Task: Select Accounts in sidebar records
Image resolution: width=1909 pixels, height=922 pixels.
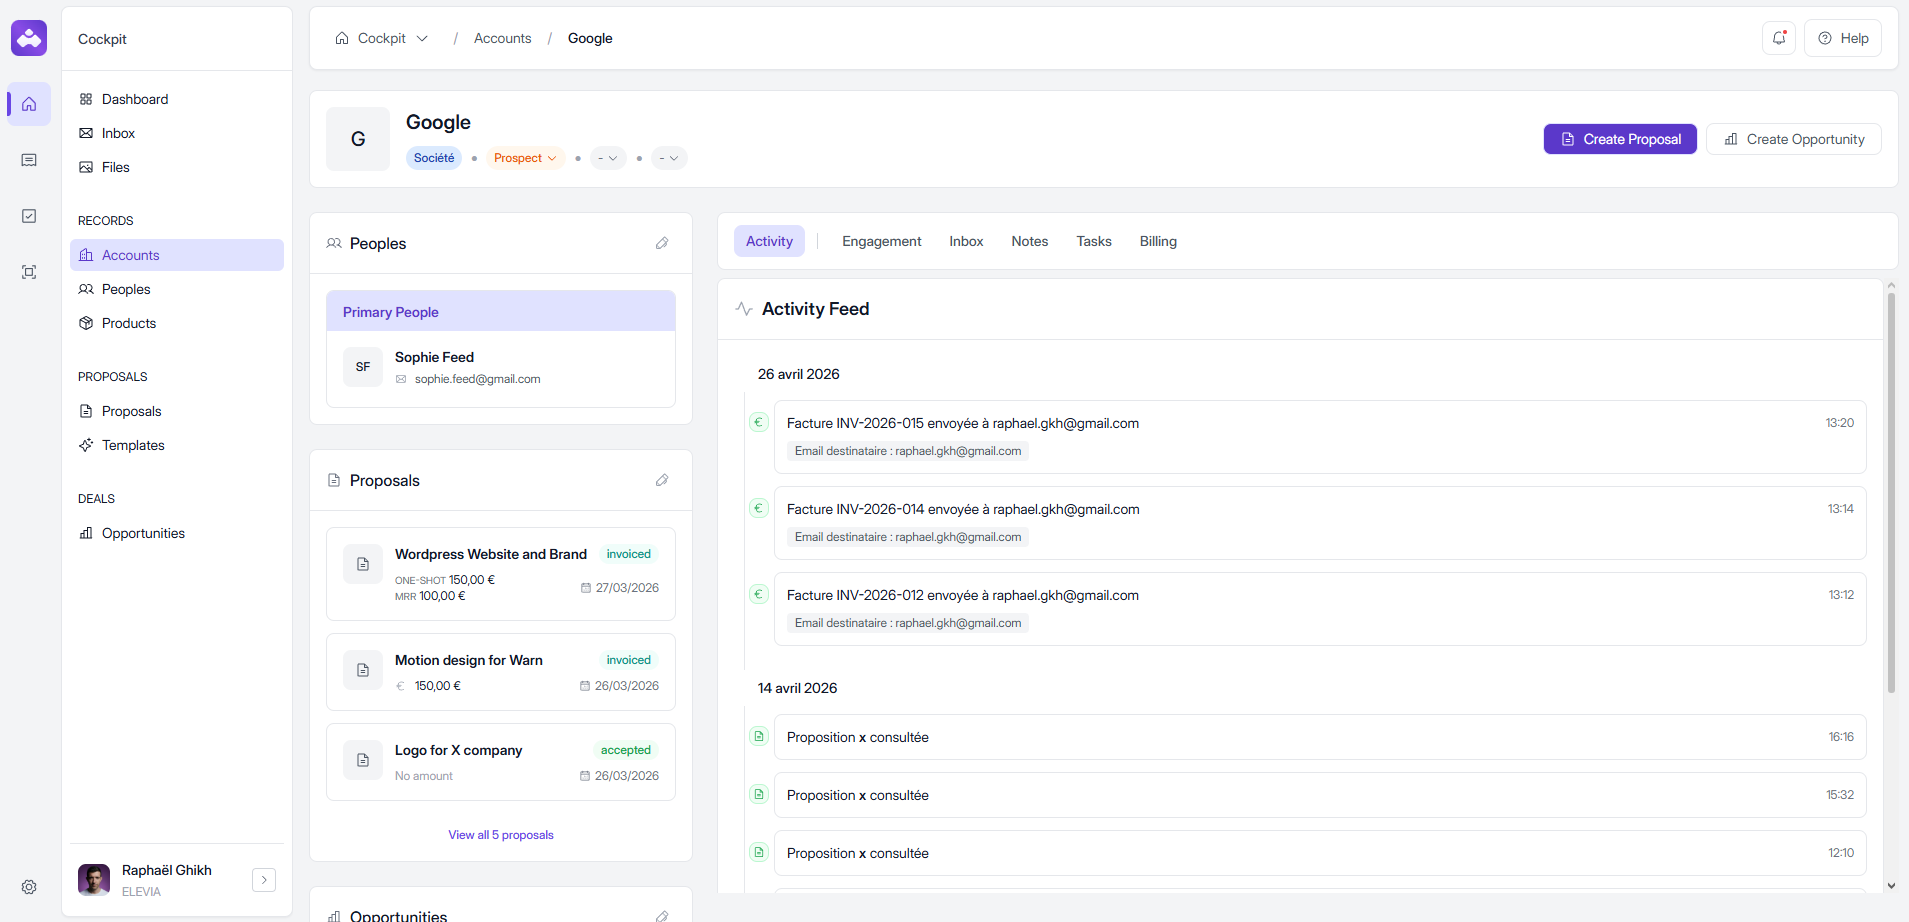Action: pos(177,255)
